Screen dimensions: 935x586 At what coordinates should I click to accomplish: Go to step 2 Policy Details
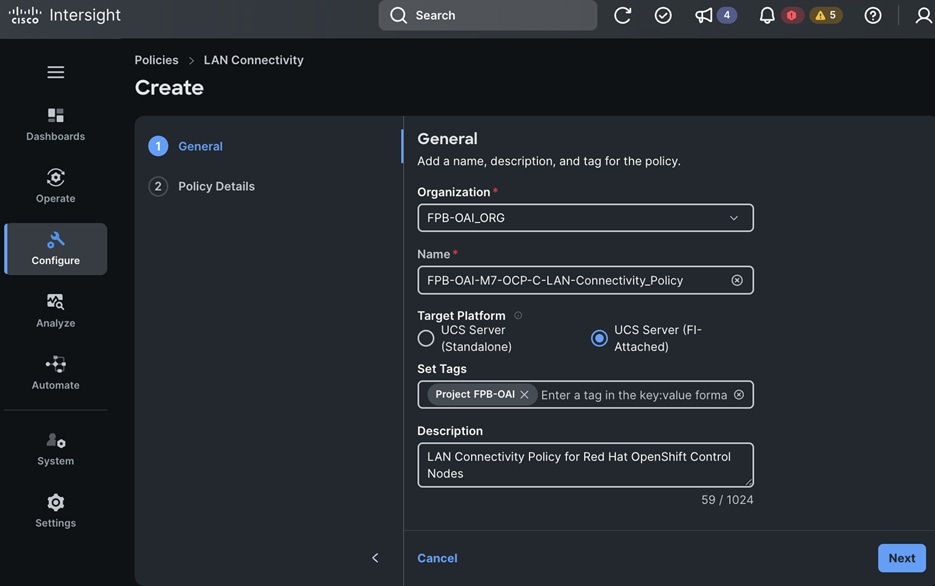pos(202,186)
